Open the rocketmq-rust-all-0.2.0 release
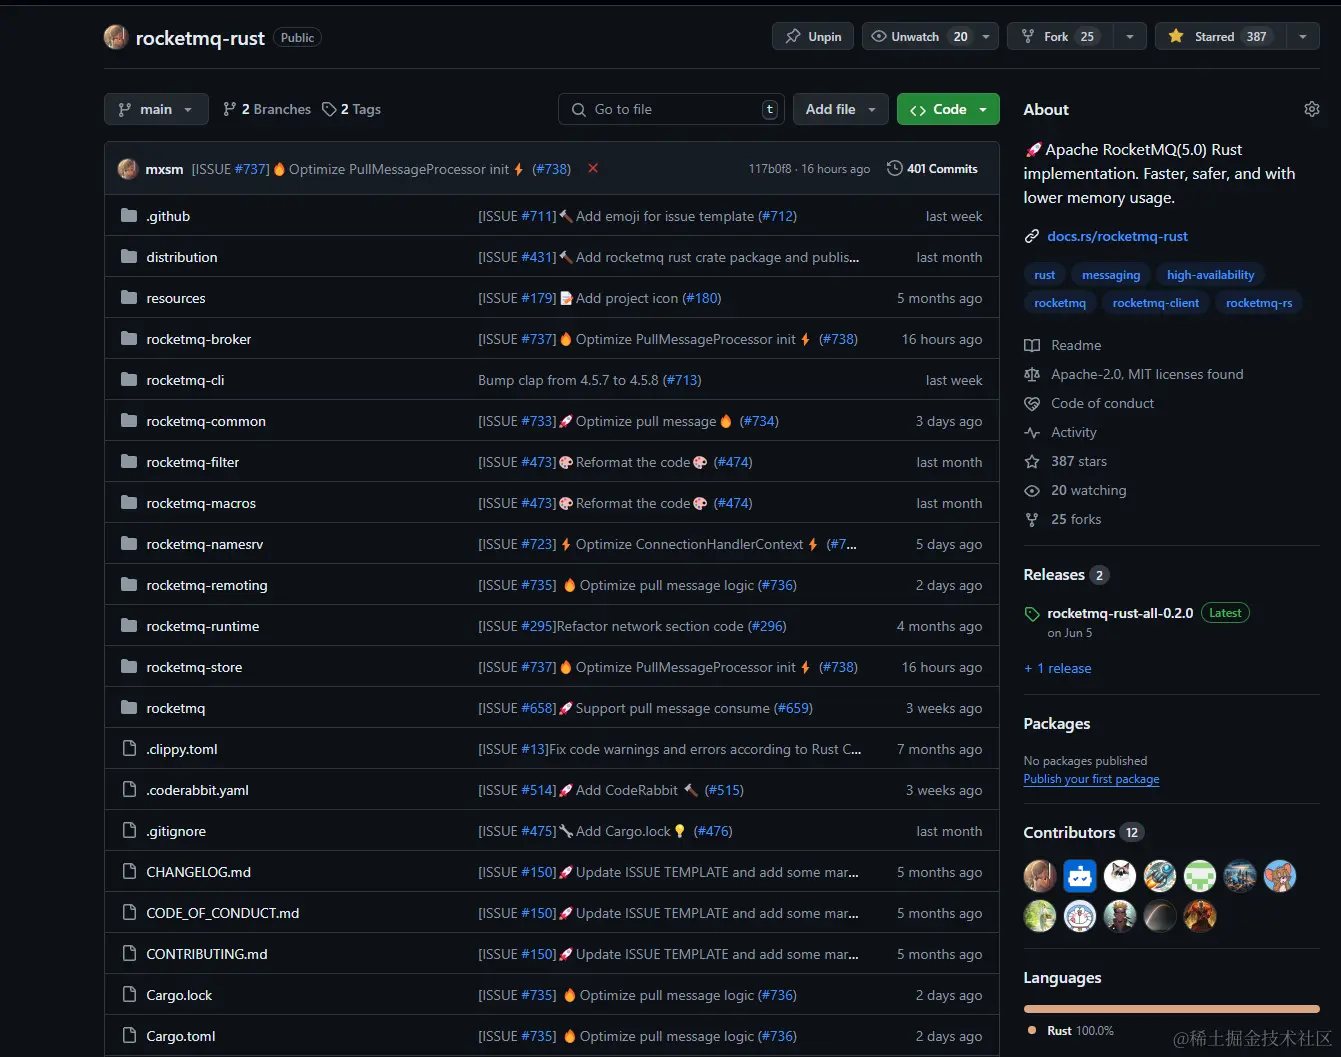 [x=1120, y=613]
